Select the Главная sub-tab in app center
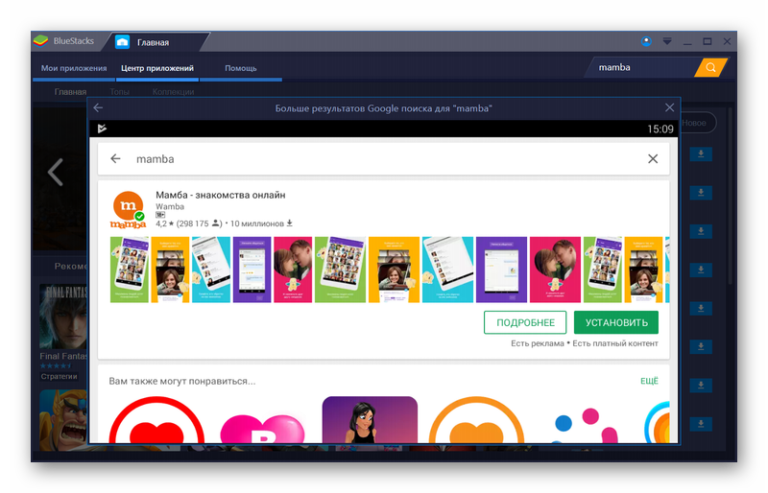 point(70,92)
